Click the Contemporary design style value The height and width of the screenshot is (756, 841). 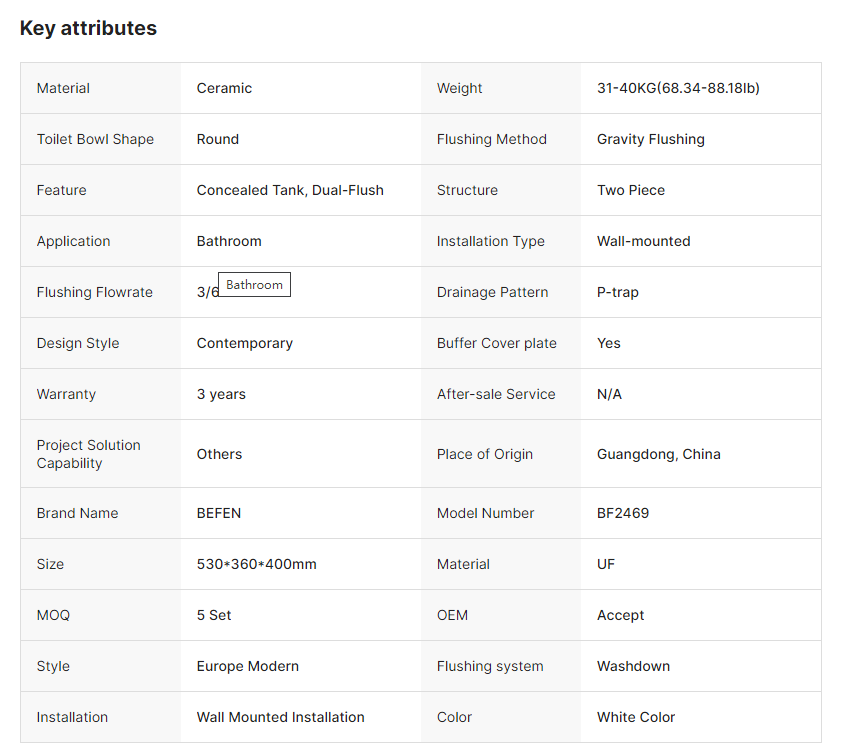pyautogui.click(x=244, y=343)
